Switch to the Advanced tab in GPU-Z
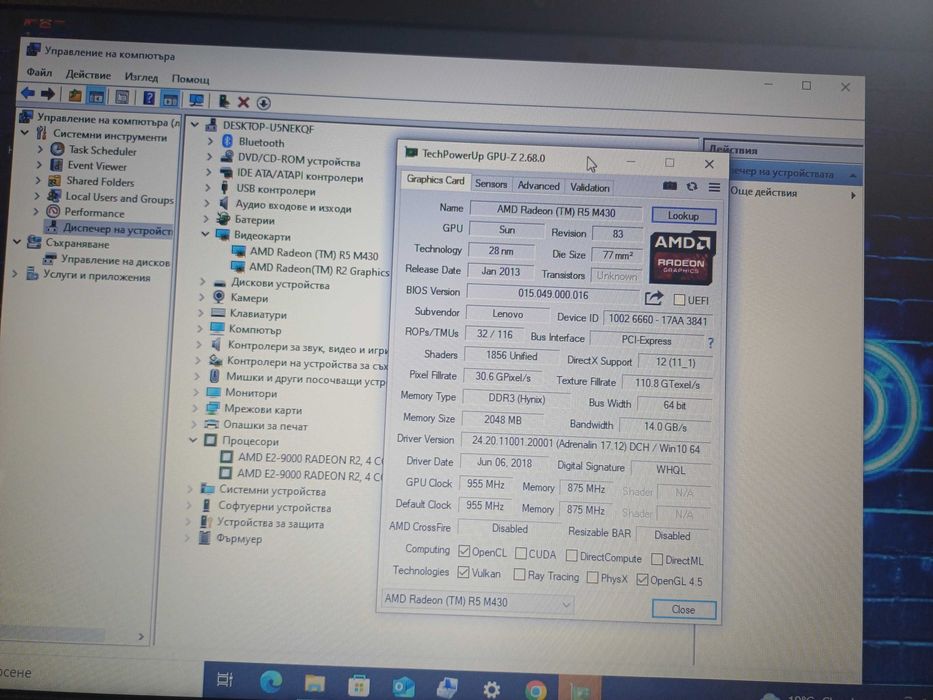Viewport: 933px width, 700px height. (x=538, y=186)
